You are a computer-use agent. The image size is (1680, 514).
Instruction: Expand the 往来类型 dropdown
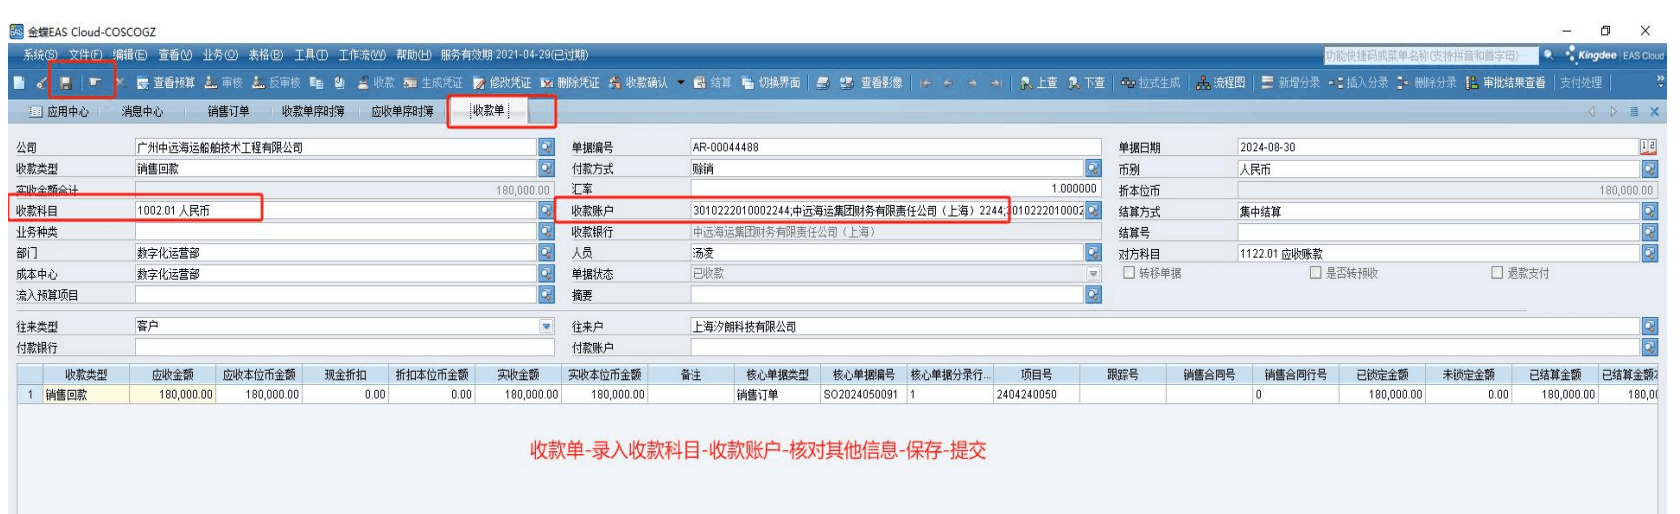[x=546, y=326]
